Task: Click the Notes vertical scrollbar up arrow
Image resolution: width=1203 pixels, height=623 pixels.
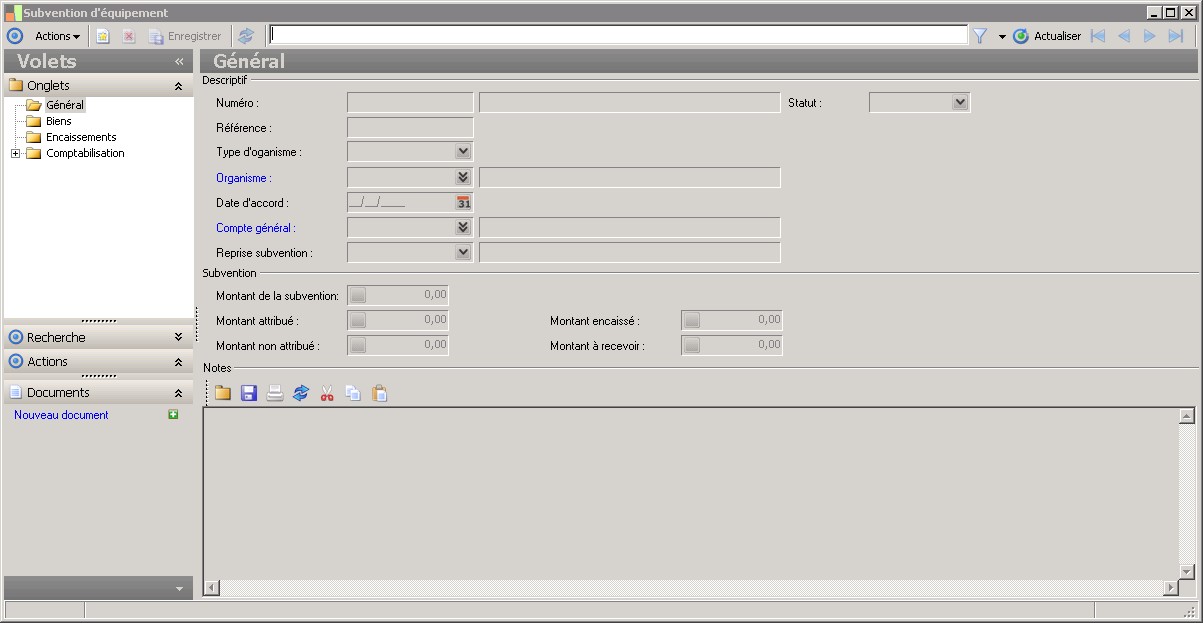Action: (x=1187, y=416)
